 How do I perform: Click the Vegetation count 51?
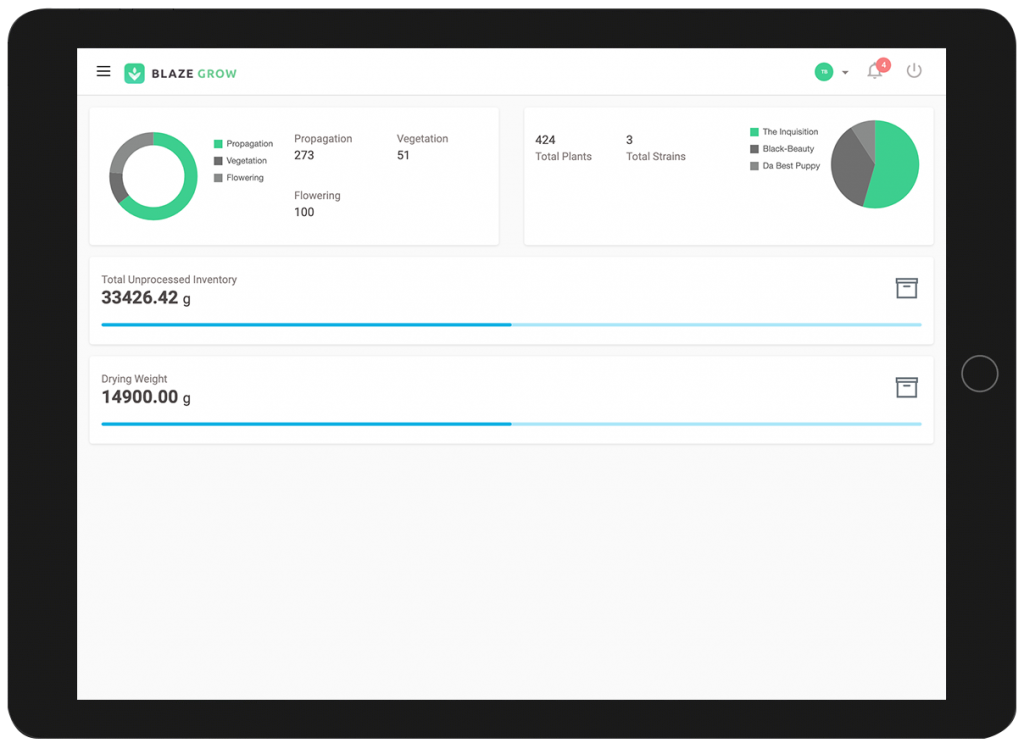403,155
